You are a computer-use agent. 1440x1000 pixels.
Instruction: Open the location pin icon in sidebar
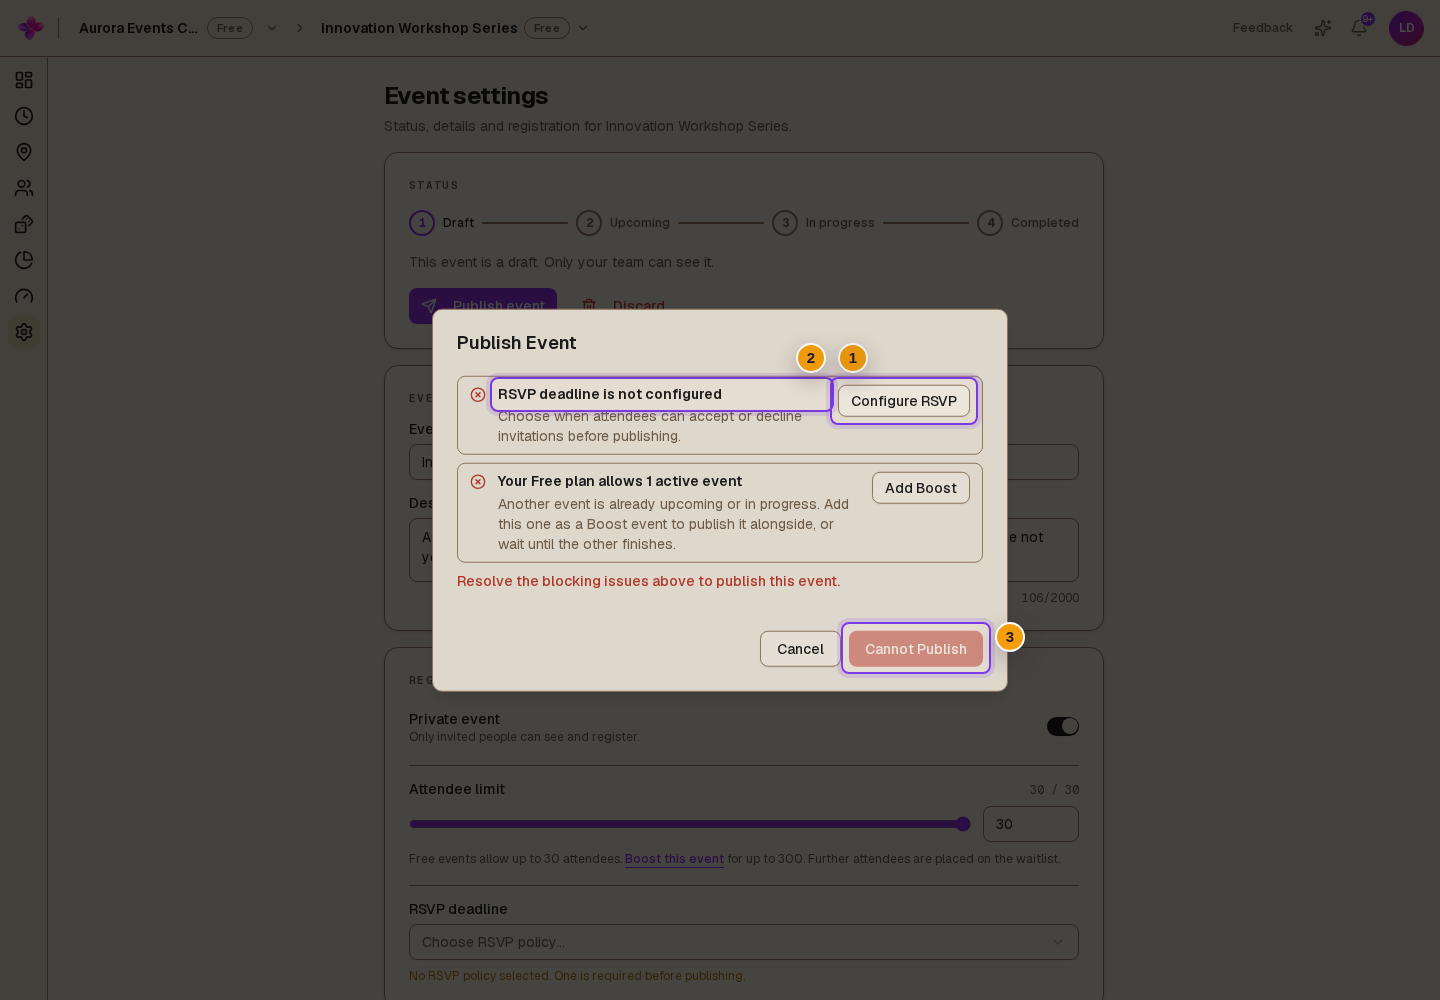point(24,152)
